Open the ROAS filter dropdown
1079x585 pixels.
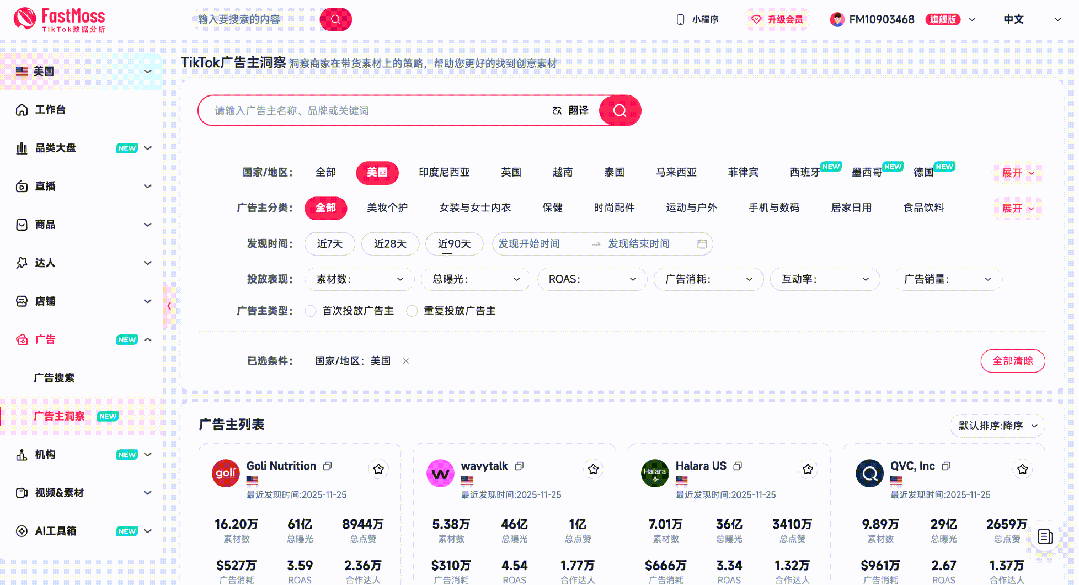[591, 279]
